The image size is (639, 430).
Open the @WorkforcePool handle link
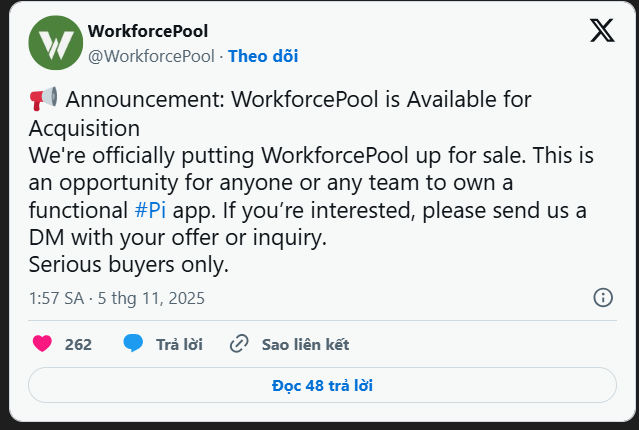pos(151,56)
